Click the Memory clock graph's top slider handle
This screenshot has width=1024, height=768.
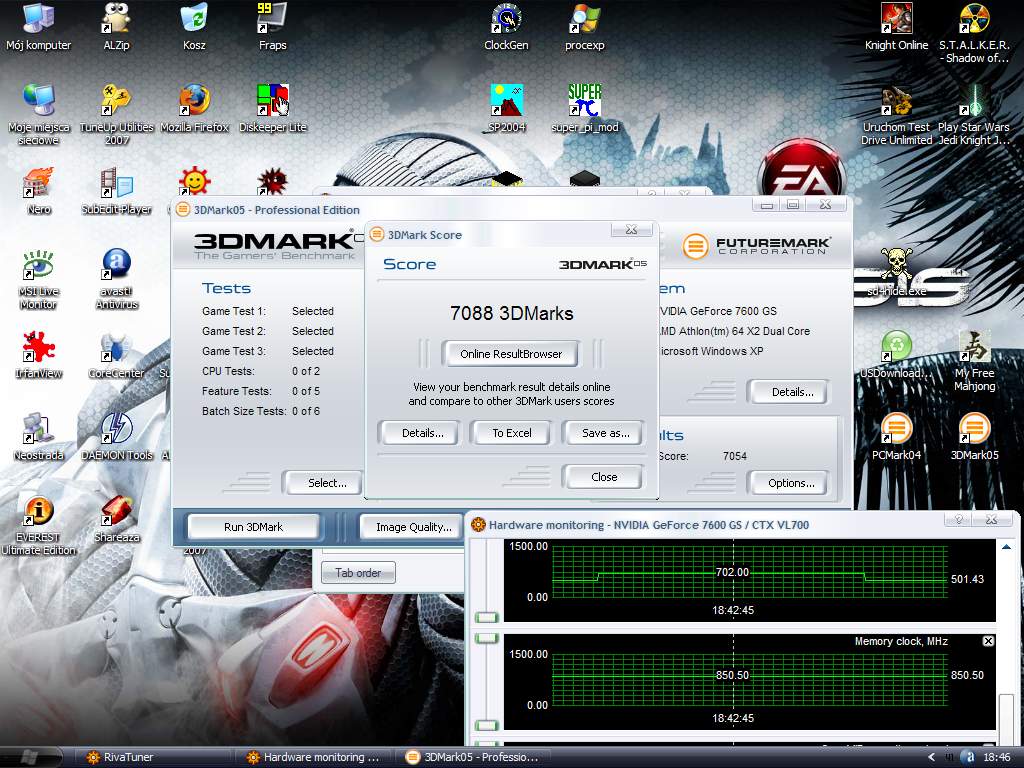pos(487,638)
